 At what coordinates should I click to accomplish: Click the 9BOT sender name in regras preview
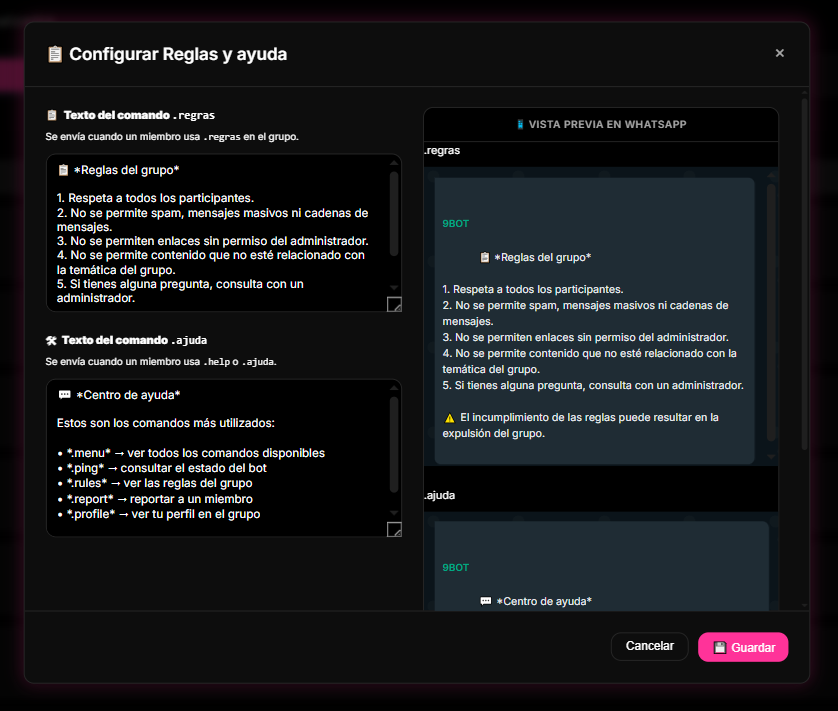tap(455, 224)
